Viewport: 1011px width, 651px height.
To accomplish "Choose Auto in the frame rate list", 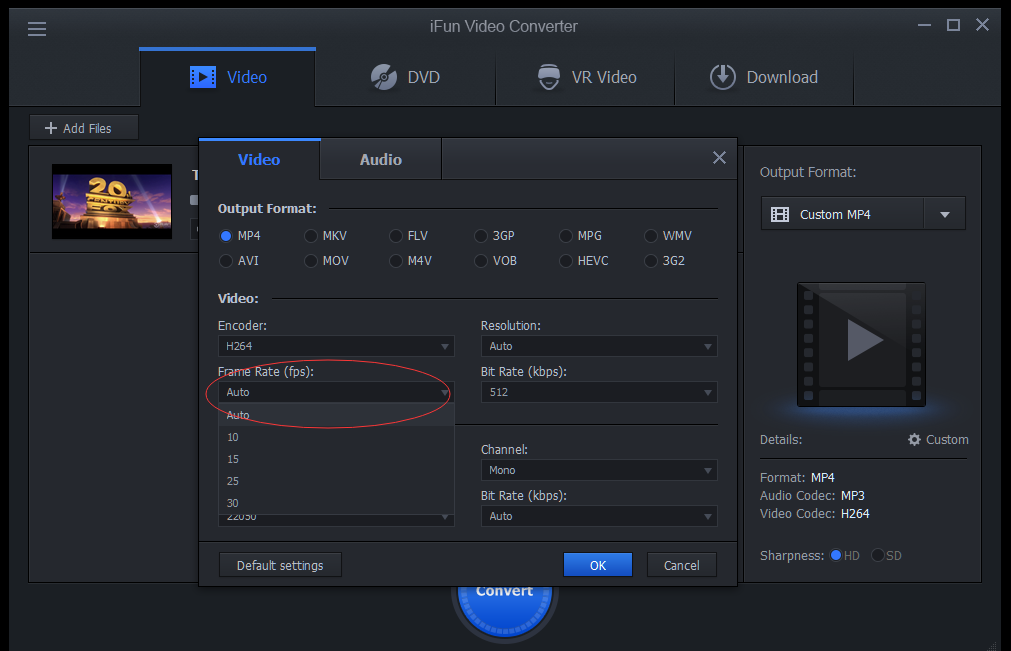I will (336, 415).
